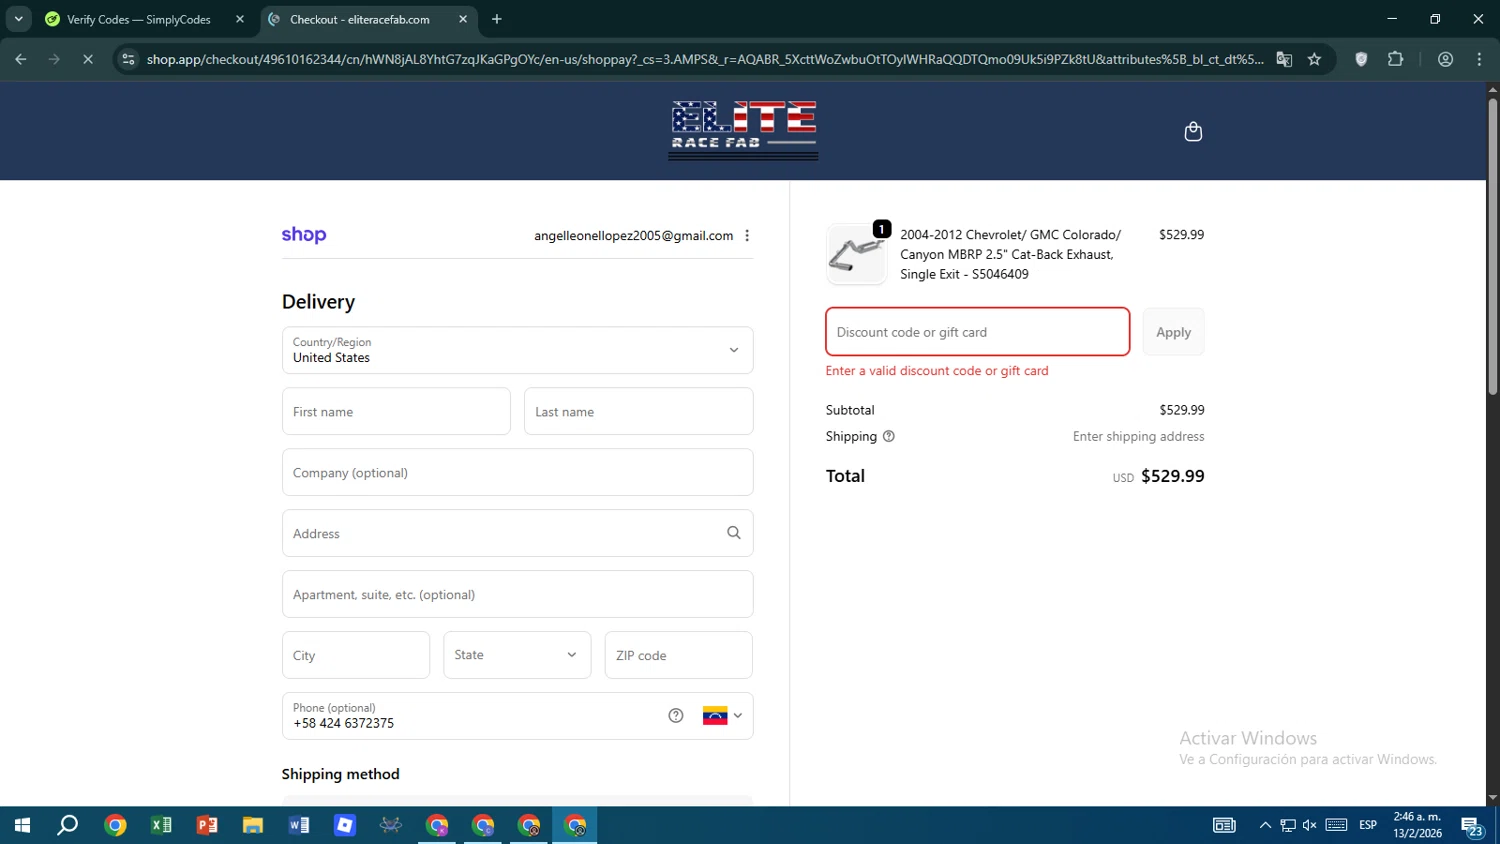The height and width of the screenshot is (844, 1500).
Task: Open Chrome three-dot menu
Action: coord(1479,59)
